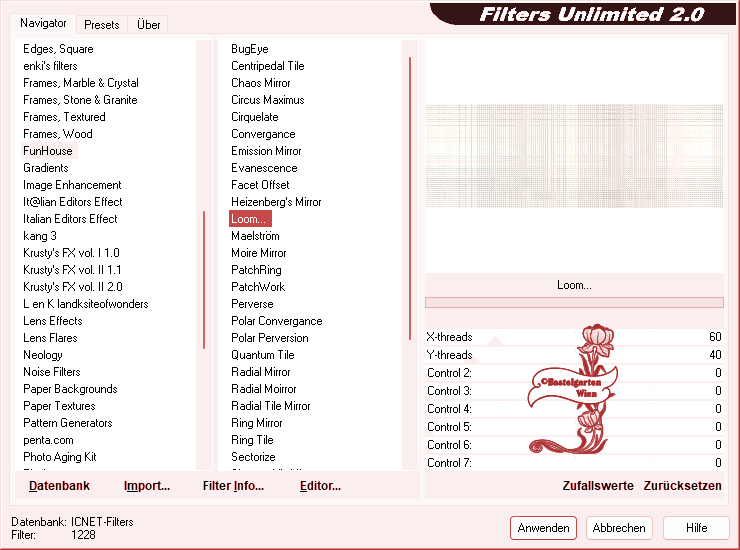Open Filter Info...
The height and width of the screenshot is (550, 740).
[233, 486]
